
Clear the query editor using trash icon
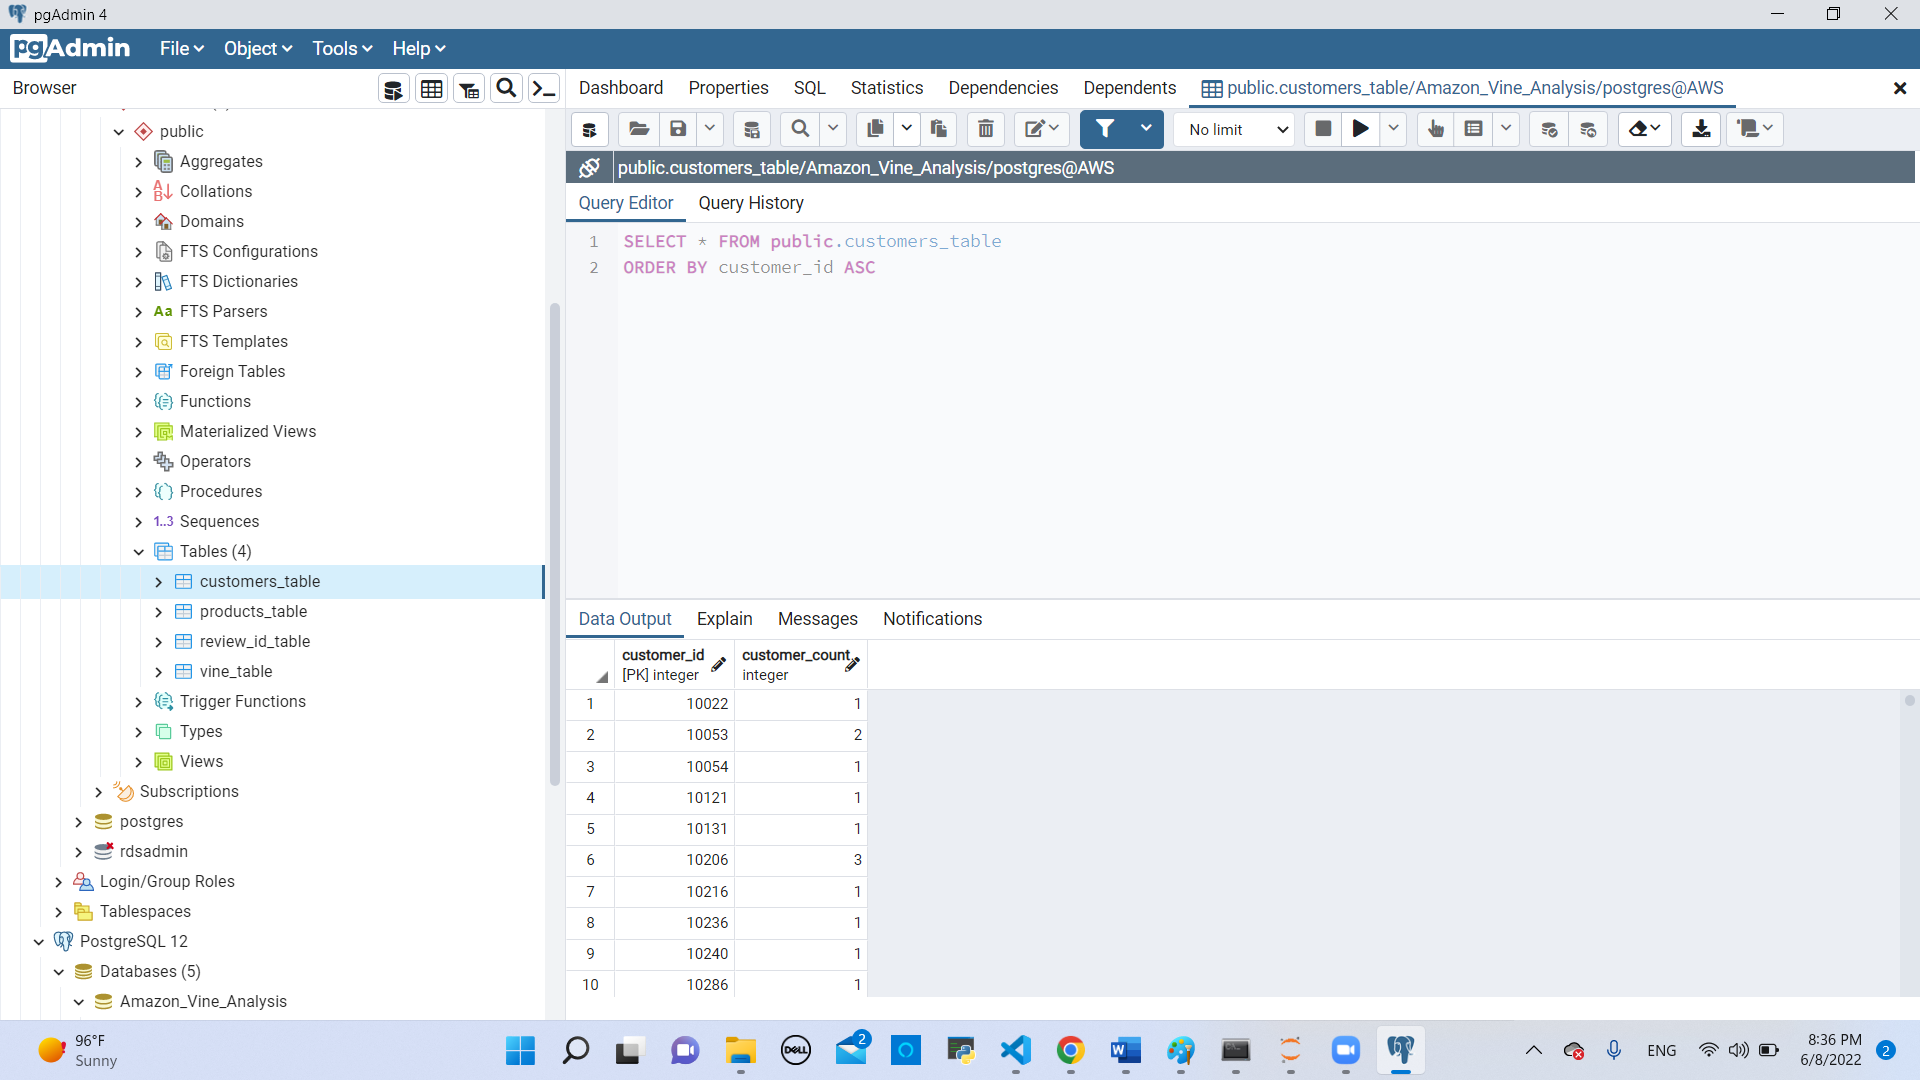tap(985, 128)
